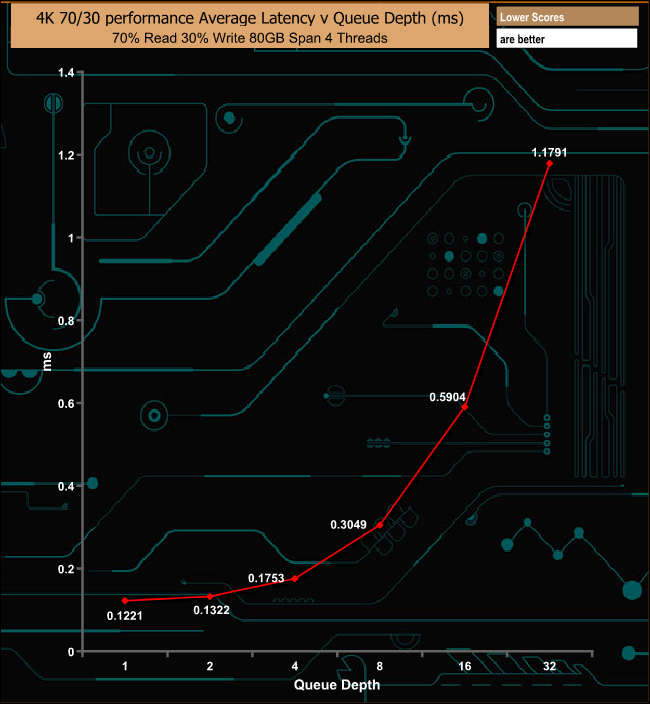The image size is (650, 704).
Task: Click the 'ms' y-axis title
Action: click(x=46, y=362)
